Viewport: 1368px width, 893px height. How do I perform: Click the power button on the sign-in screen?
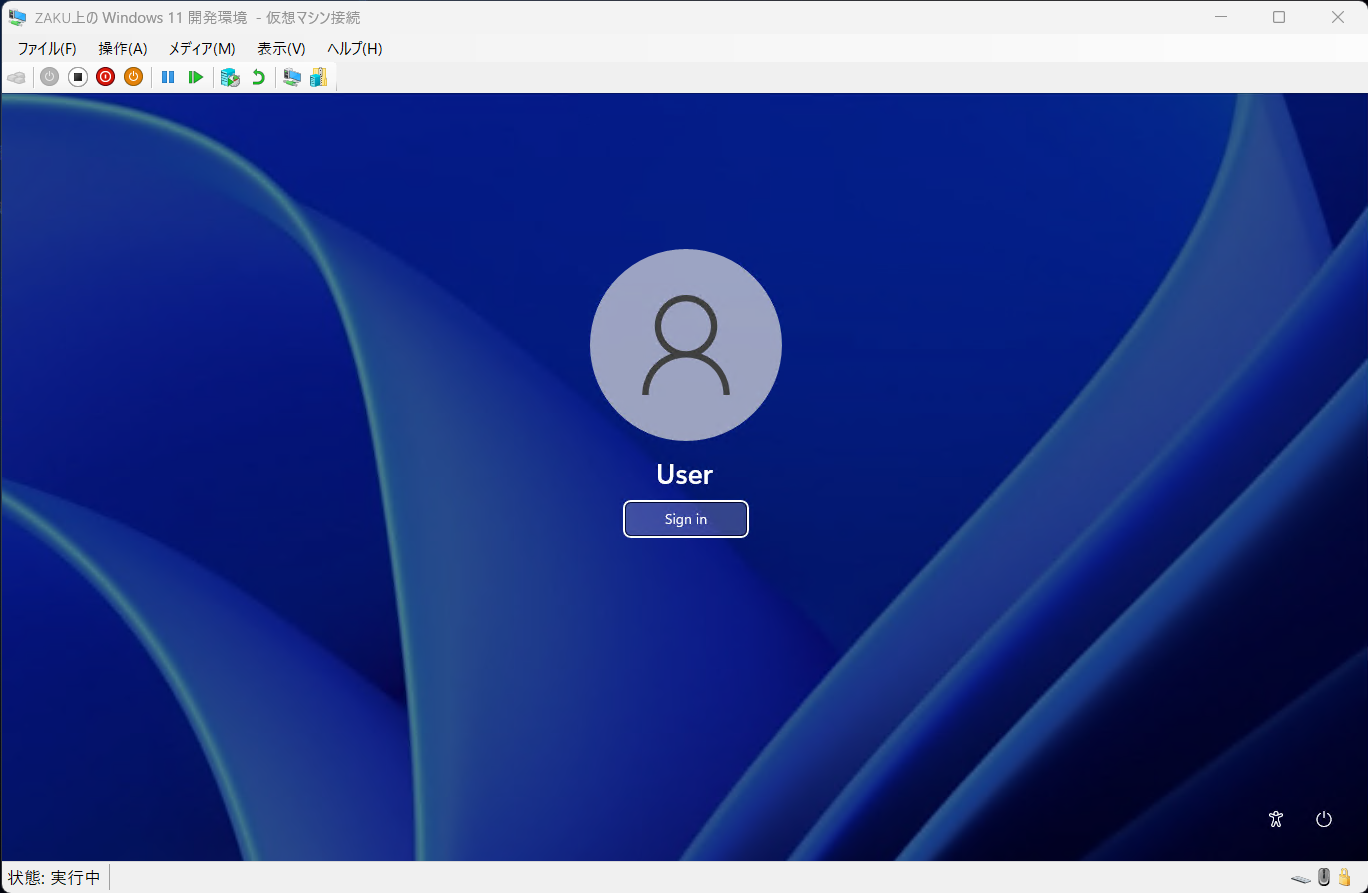click(x=1323, y=819)
